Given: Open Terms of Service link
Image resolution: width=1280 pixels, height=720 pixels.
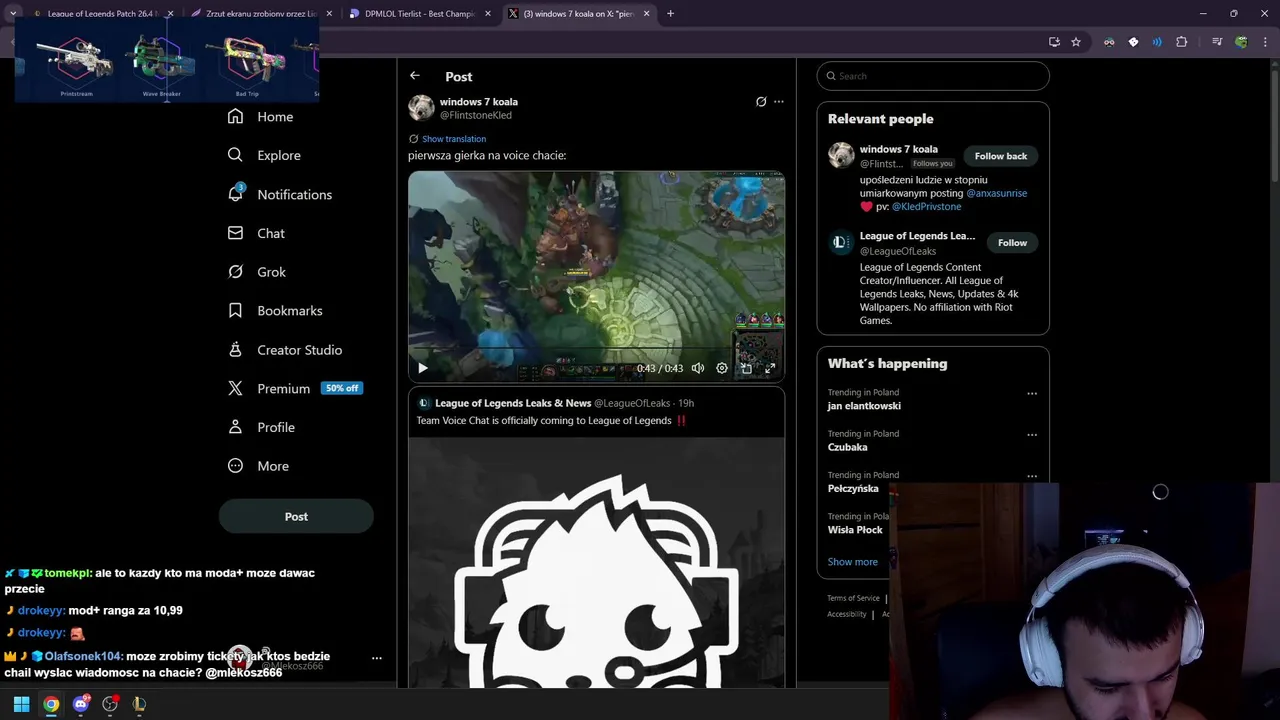Looking at the screenshot, I should (x=853, y=598).
